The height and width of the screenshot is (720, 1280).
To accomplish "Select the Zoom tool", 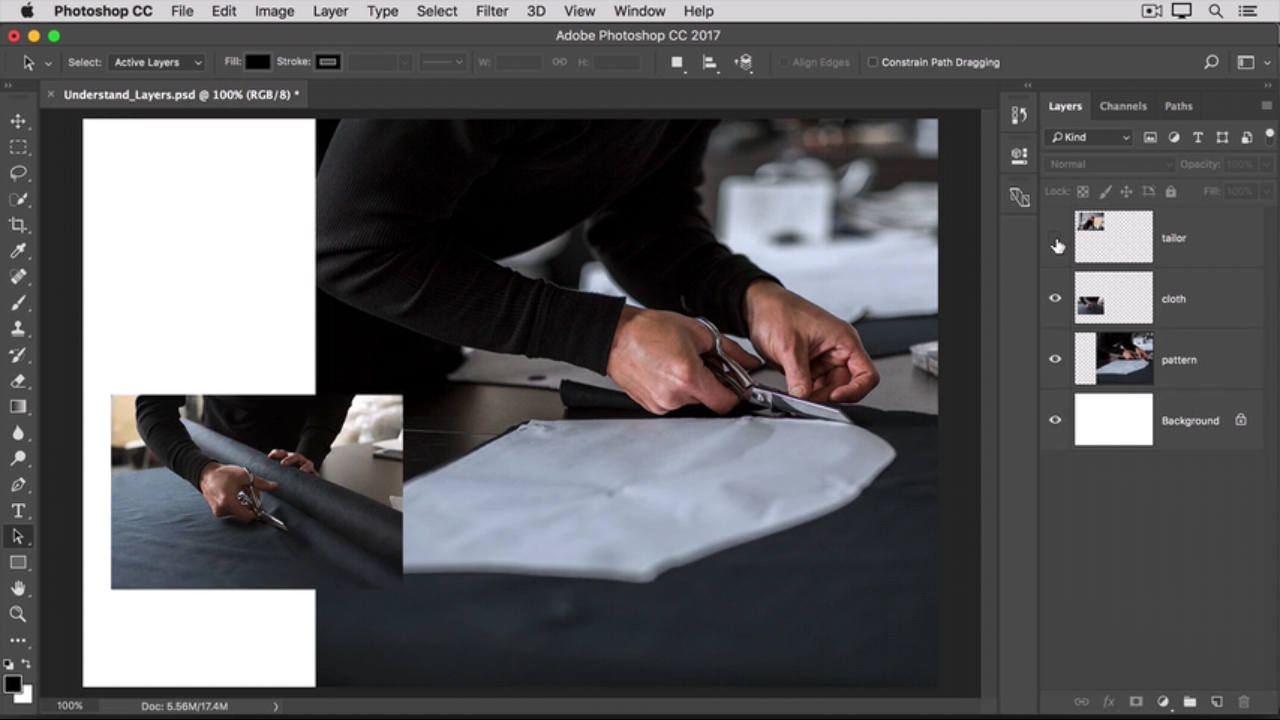I will pos(18,614).
